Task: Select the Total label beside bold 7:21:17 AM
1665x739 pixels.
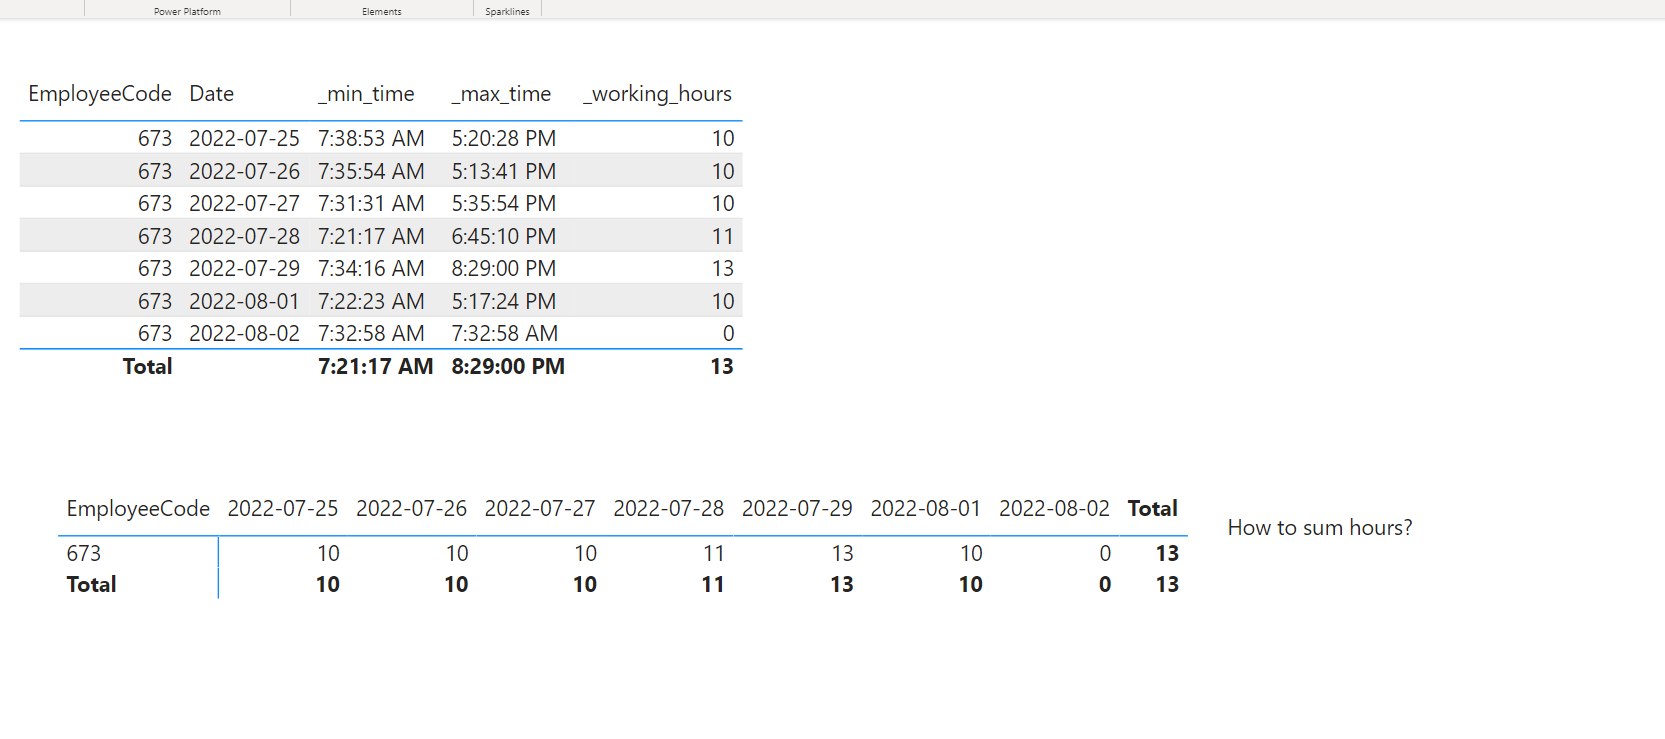Action: click(x=147, y=366)
